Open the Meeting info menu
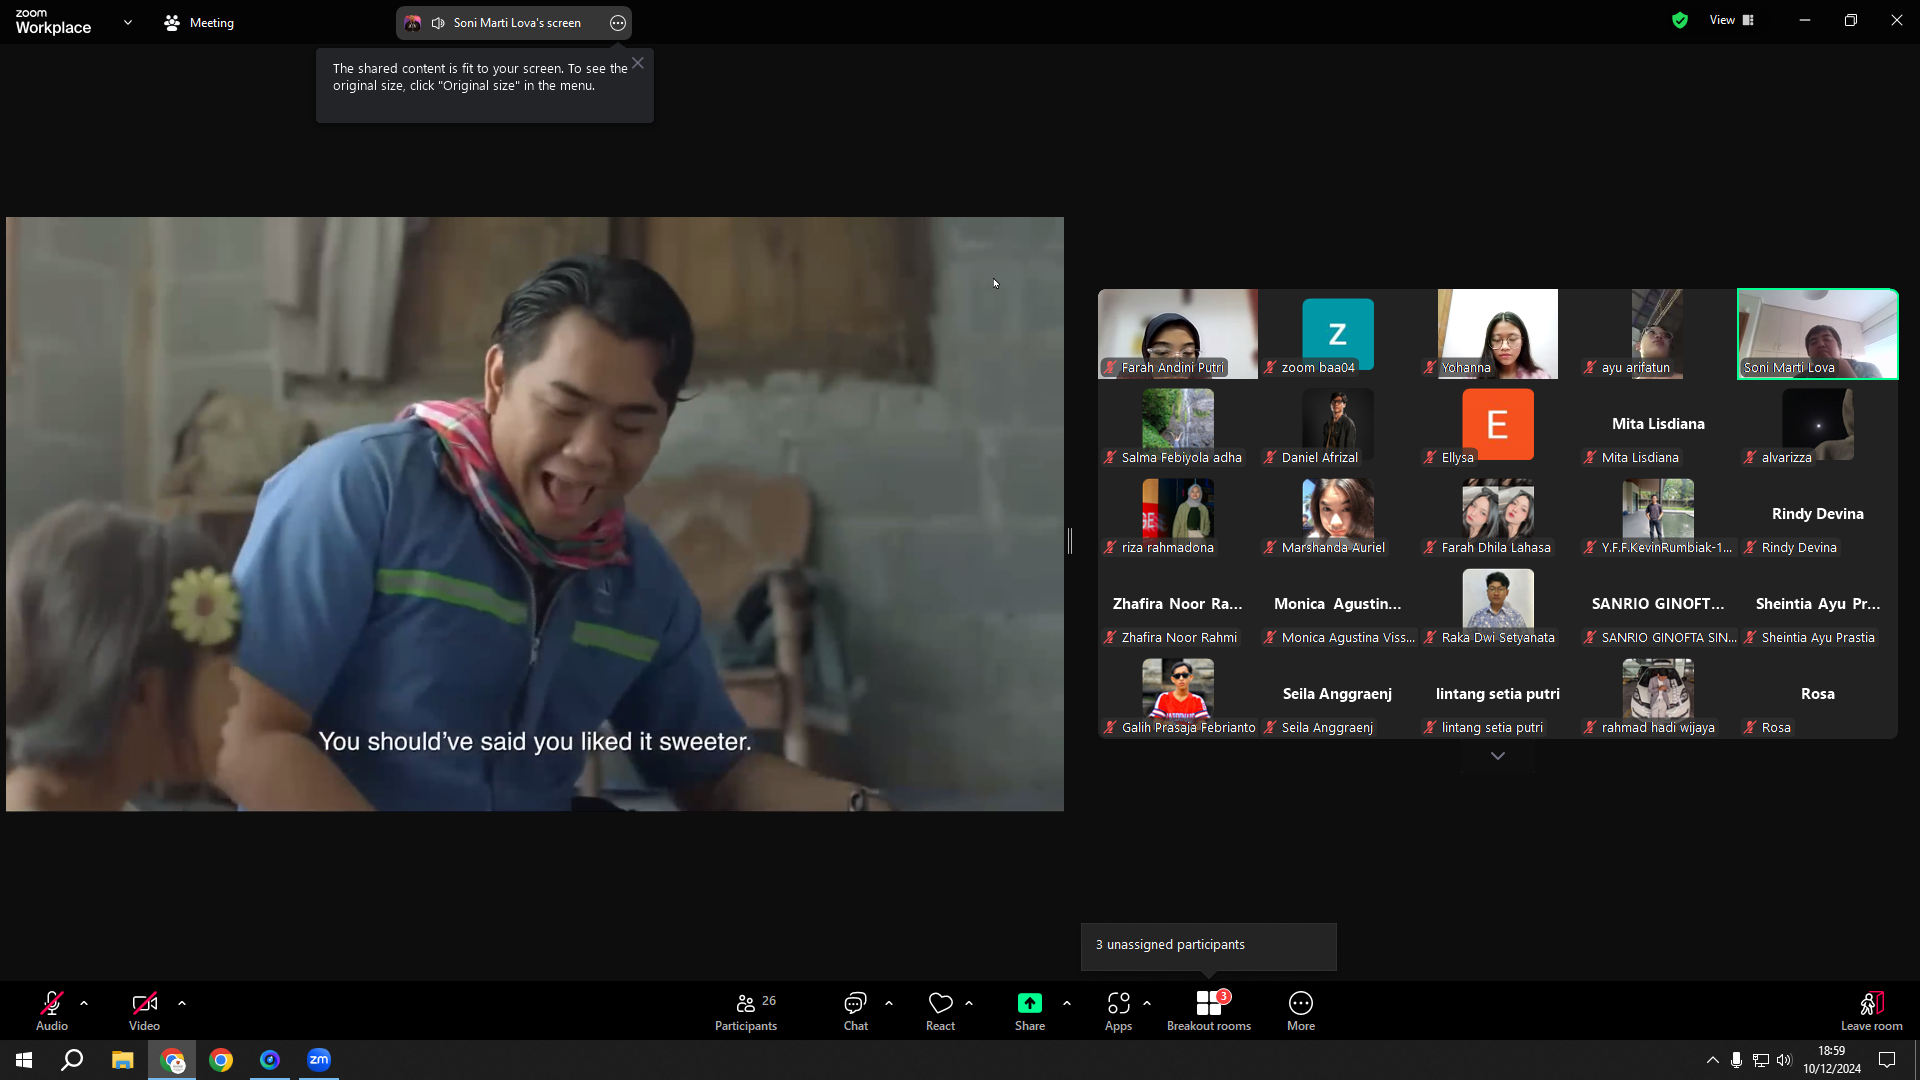This screenshot has width=1920, height=1080. click(199, 22)
